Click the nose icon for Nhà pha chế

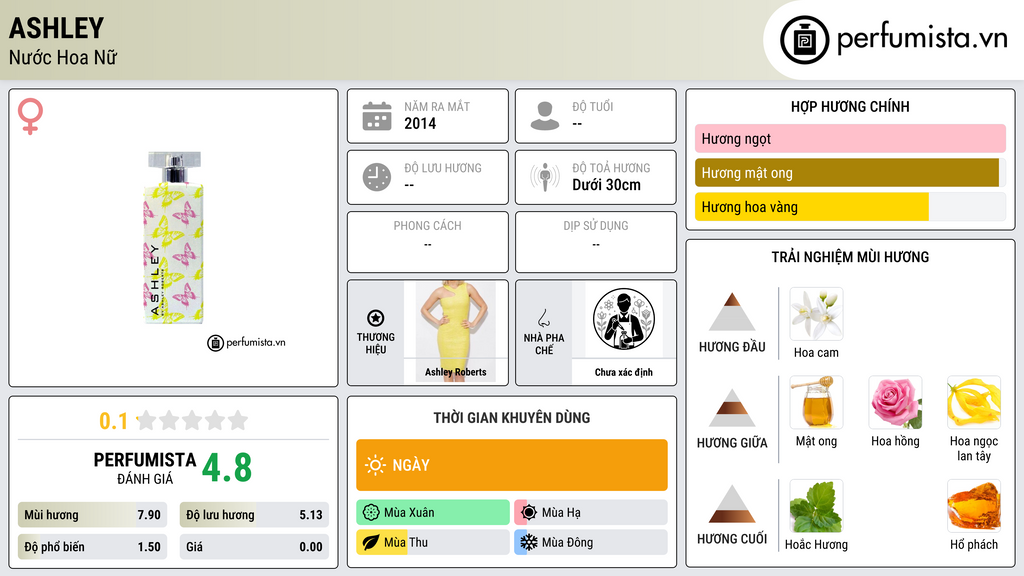pos(543,318)
